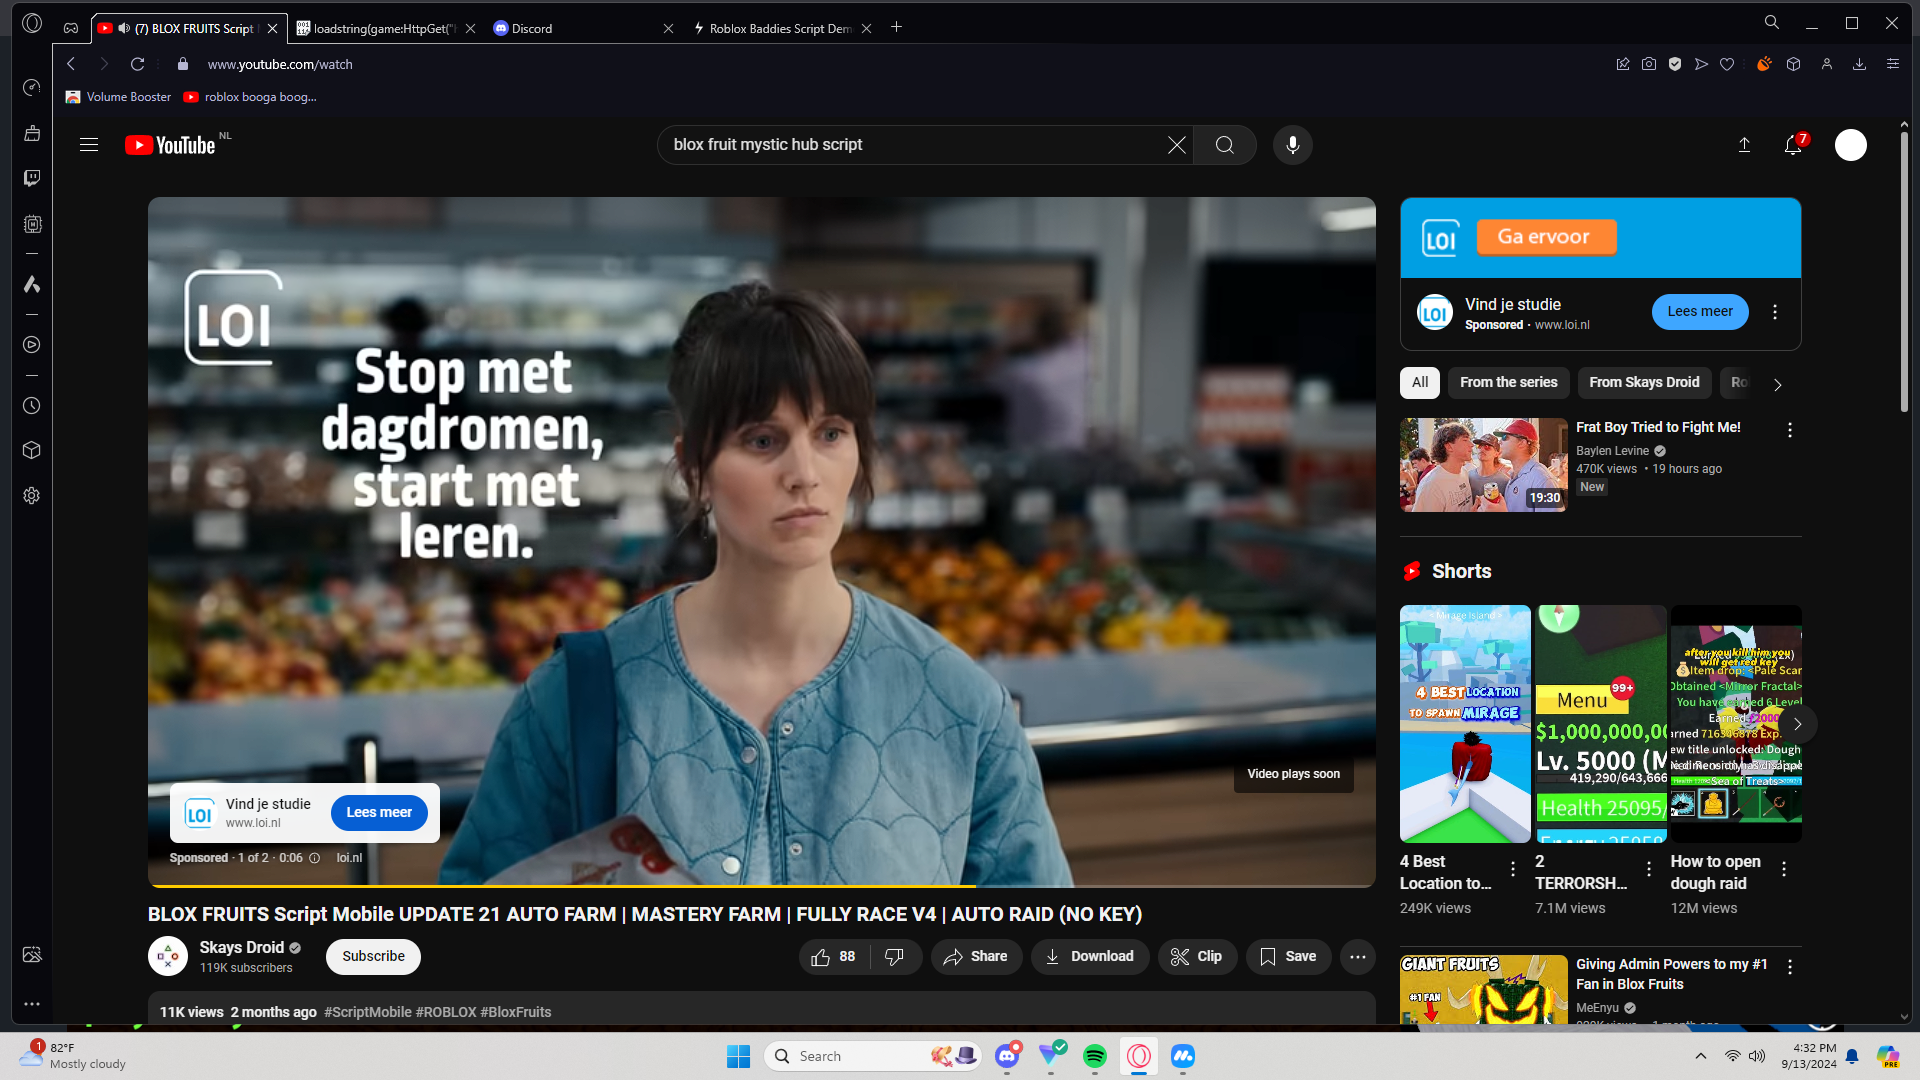The height and width of the screenshot is (1080, 1920).
Task: Open options for Frat Boy Tried to Fight Me
Action: tap(1790, 430)
